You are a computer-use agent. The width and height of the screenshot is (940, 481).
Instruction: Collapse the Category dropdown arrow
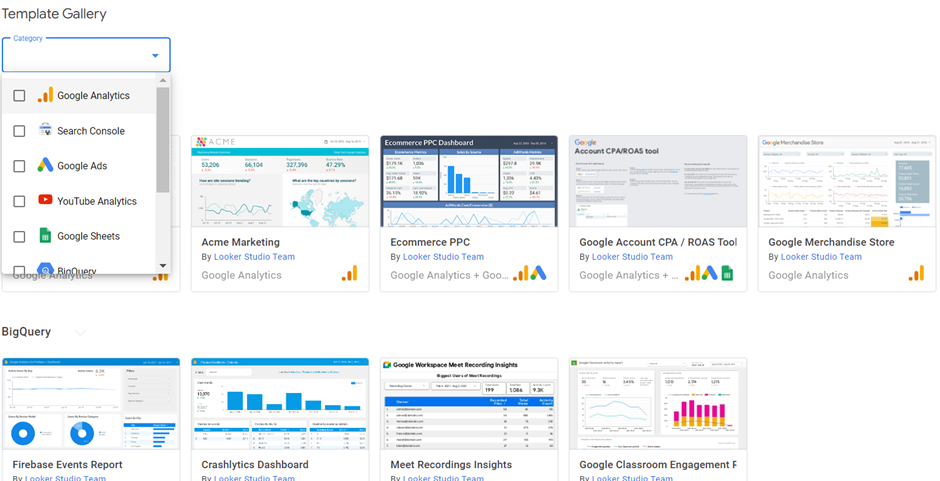155,56
